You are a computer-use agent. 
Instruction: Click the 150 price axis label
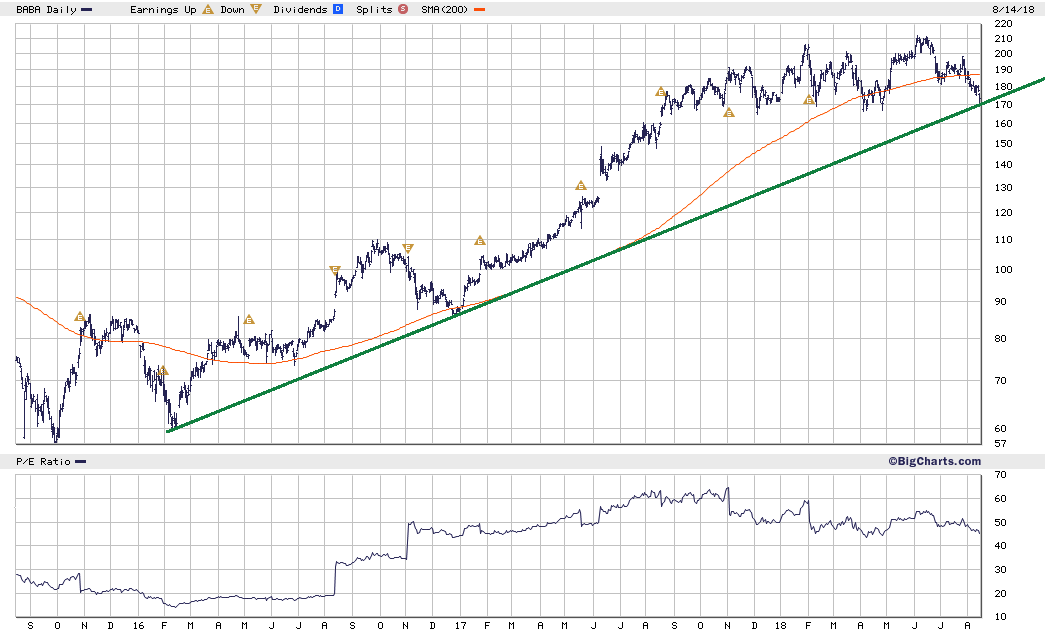pos(1003,143)
